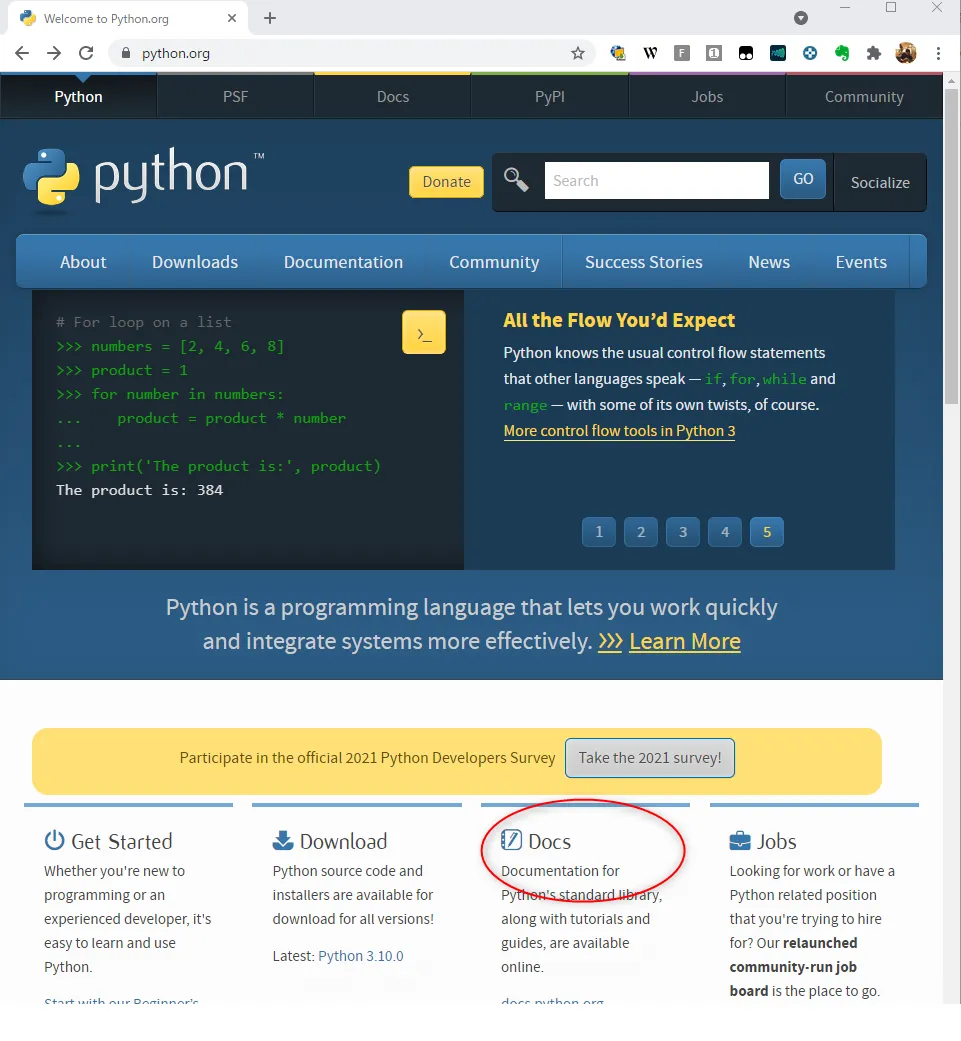Click the Wikipedia extension icon

650,54
